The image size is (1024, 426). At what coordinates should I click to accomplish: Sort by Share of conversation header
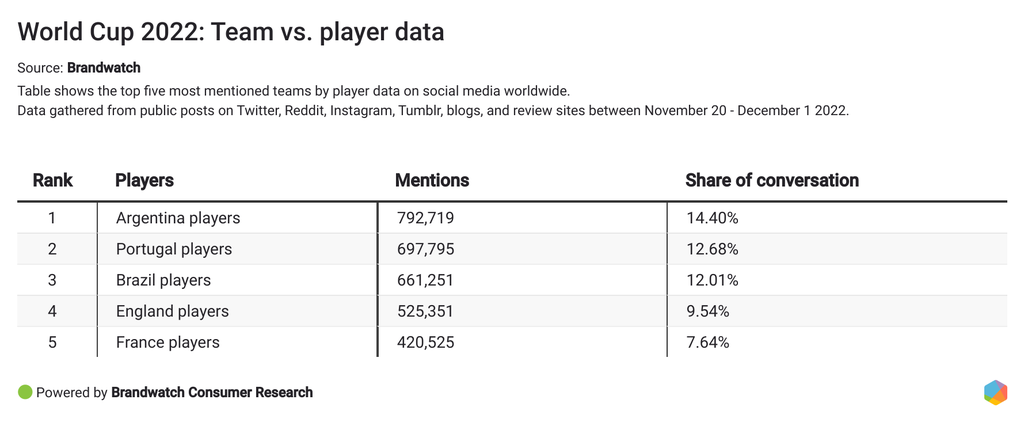(772, 181)
